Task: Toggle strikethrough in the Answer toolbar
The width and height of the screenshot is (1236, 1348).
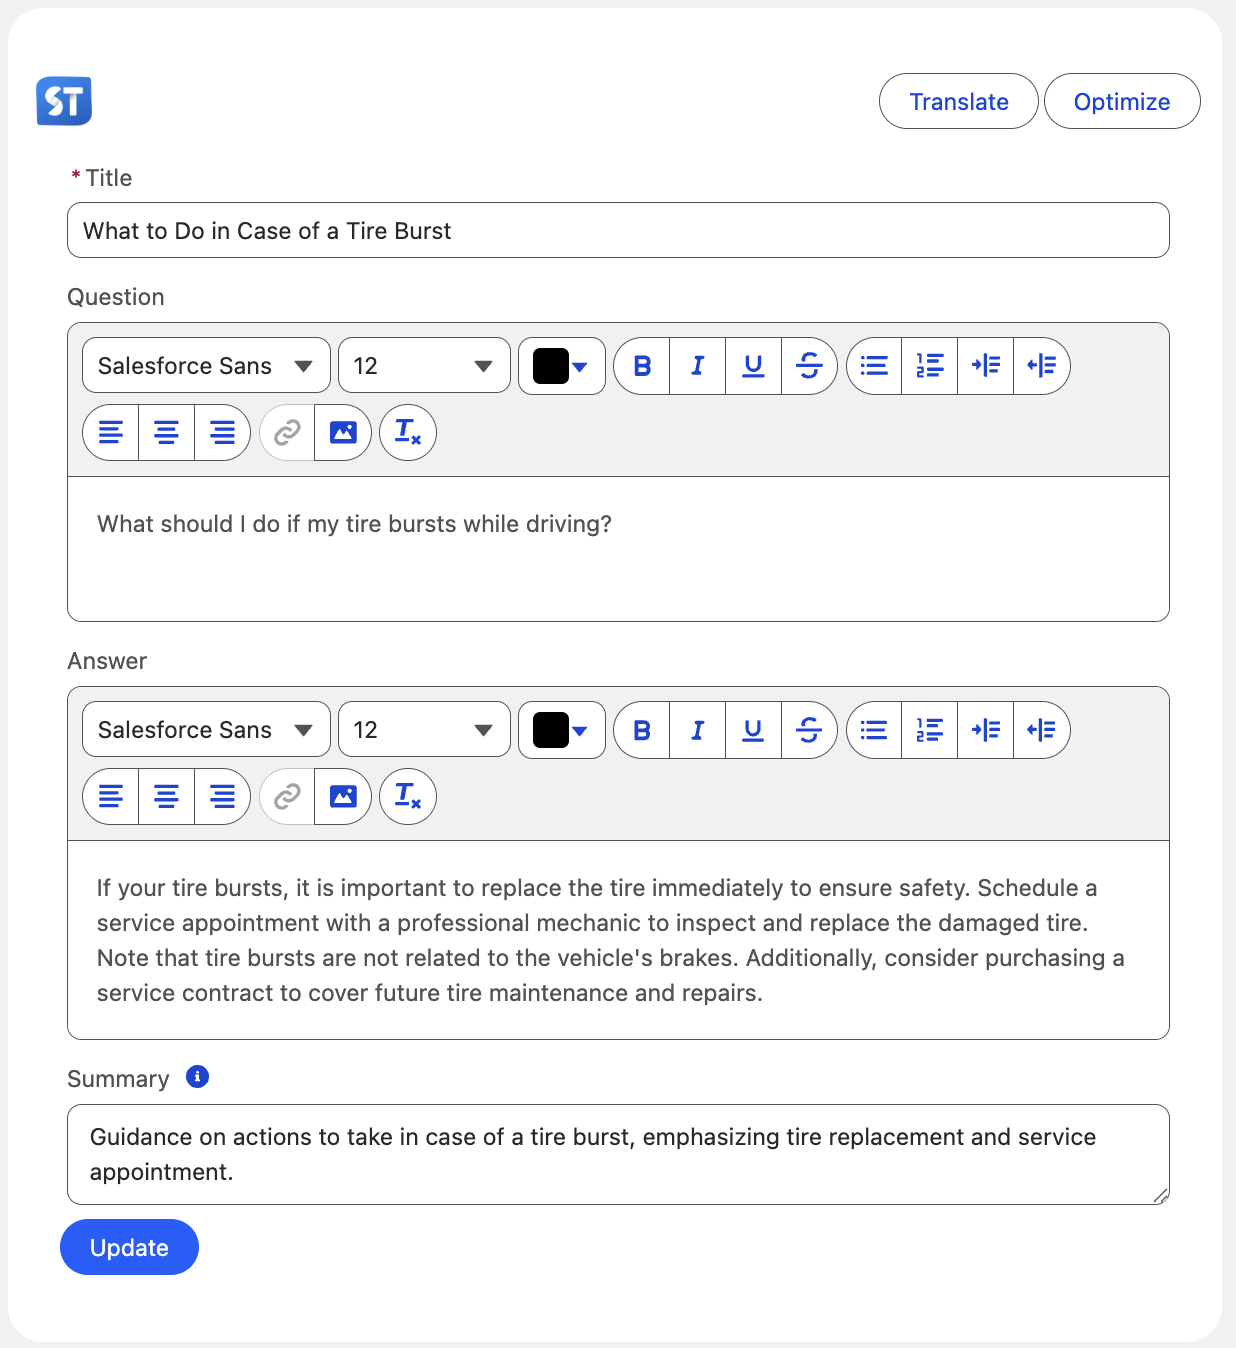Action: click(810, 730)
